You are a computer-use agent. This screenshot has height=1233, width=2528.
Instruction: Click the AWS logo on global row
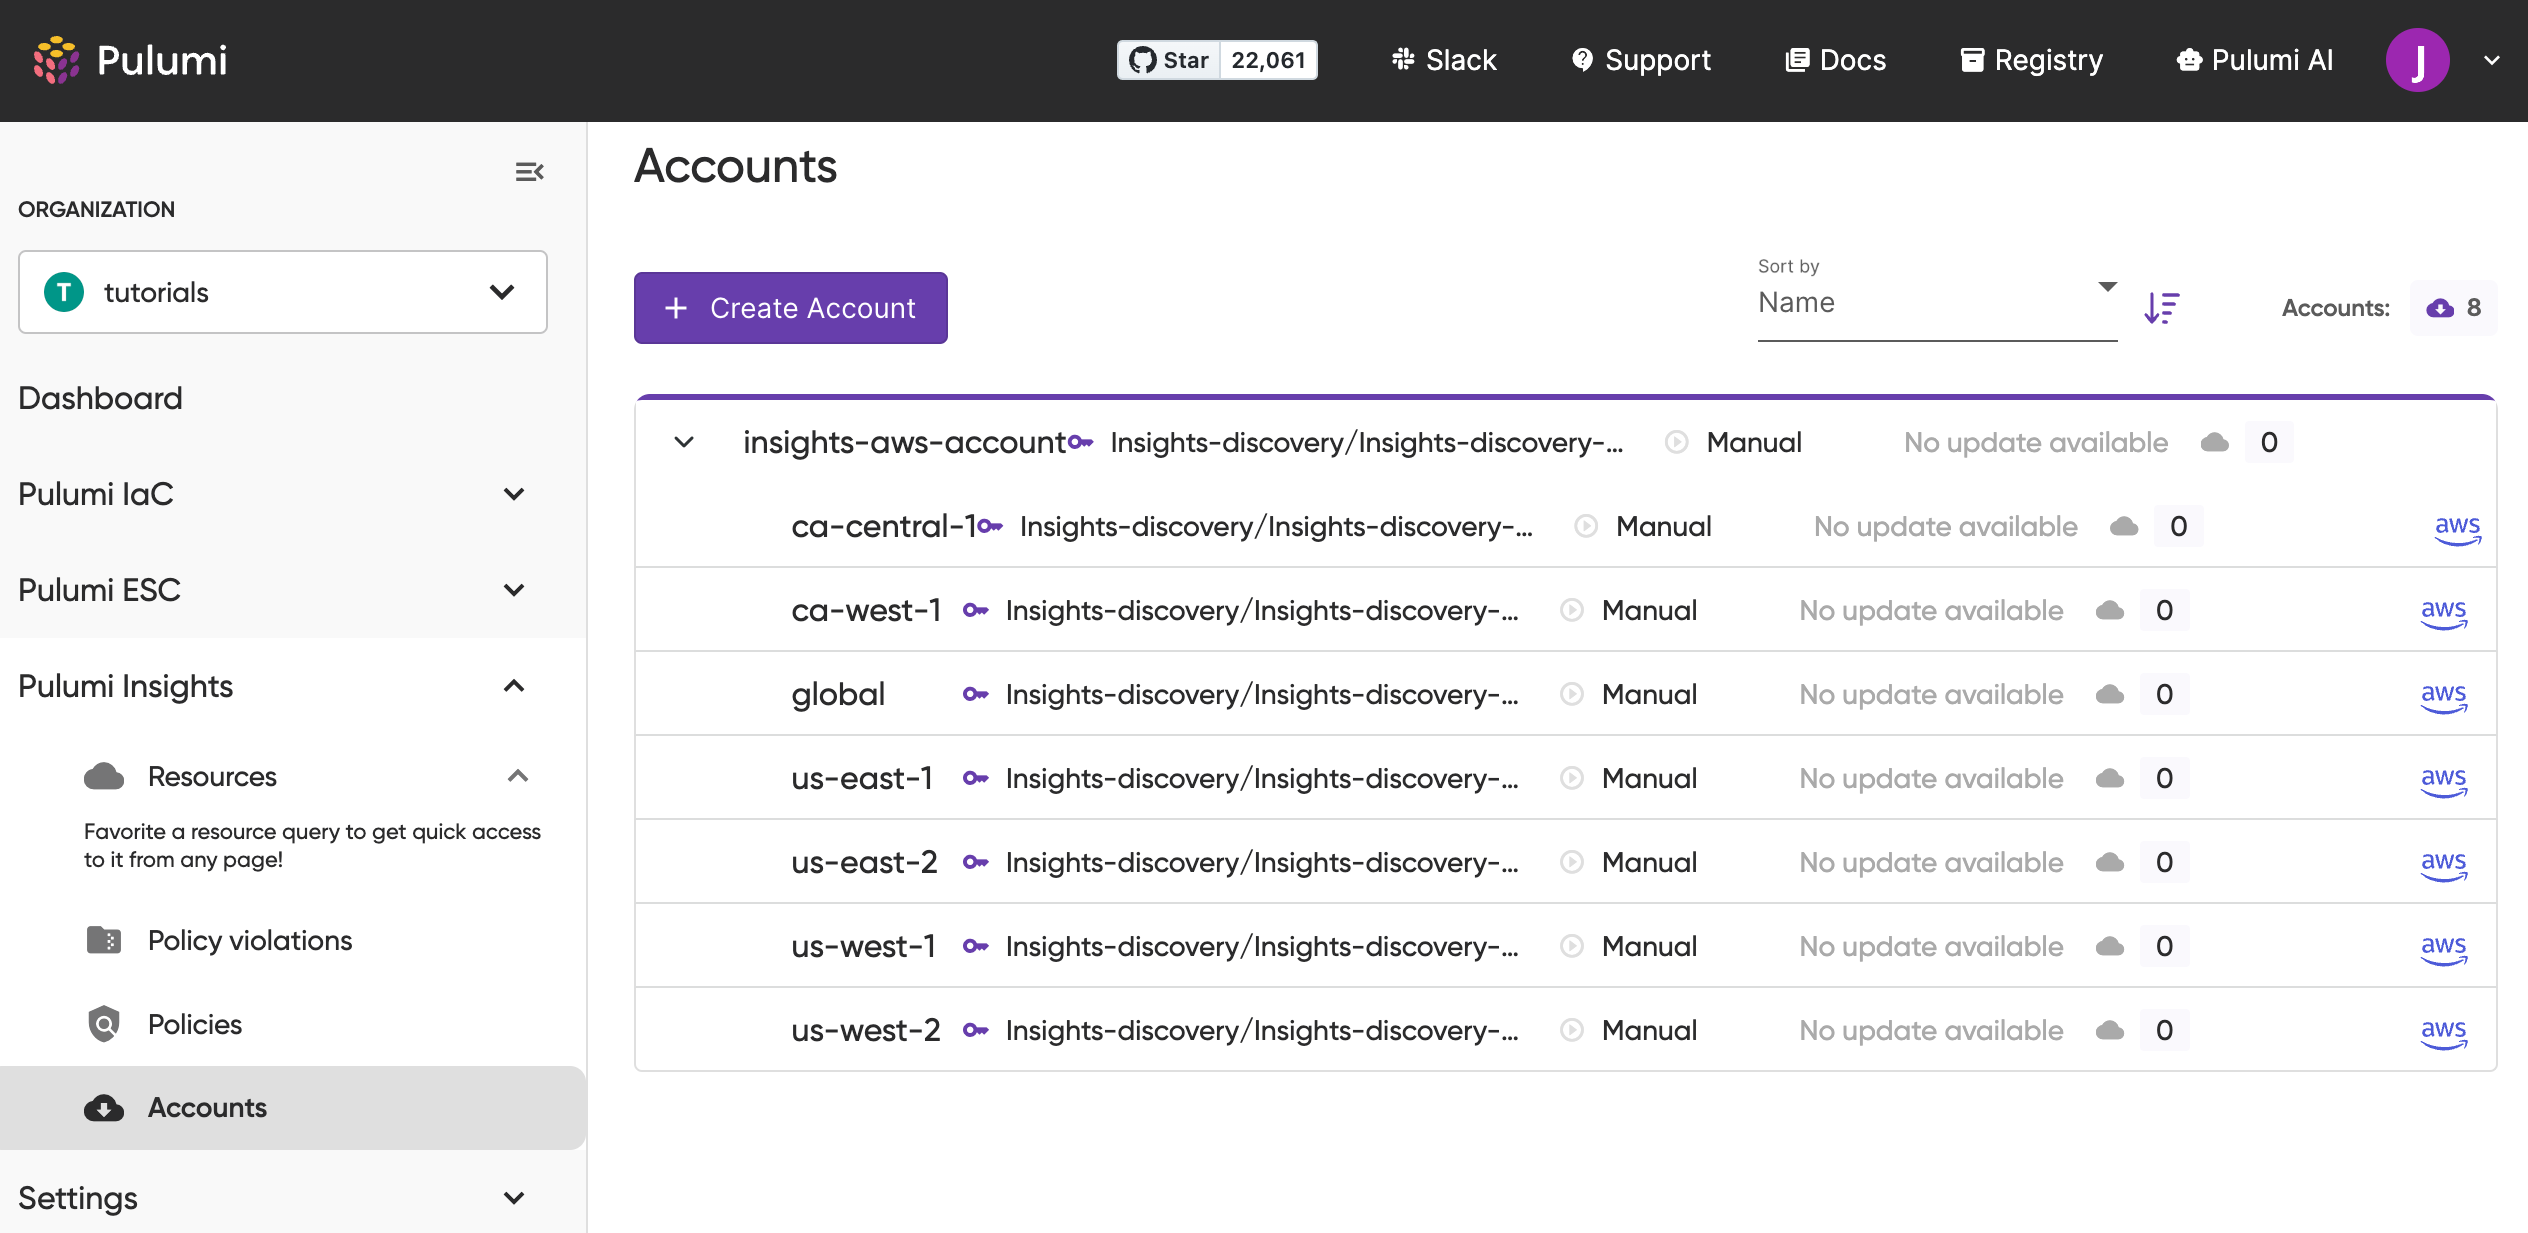click(x=2444, y=696)
